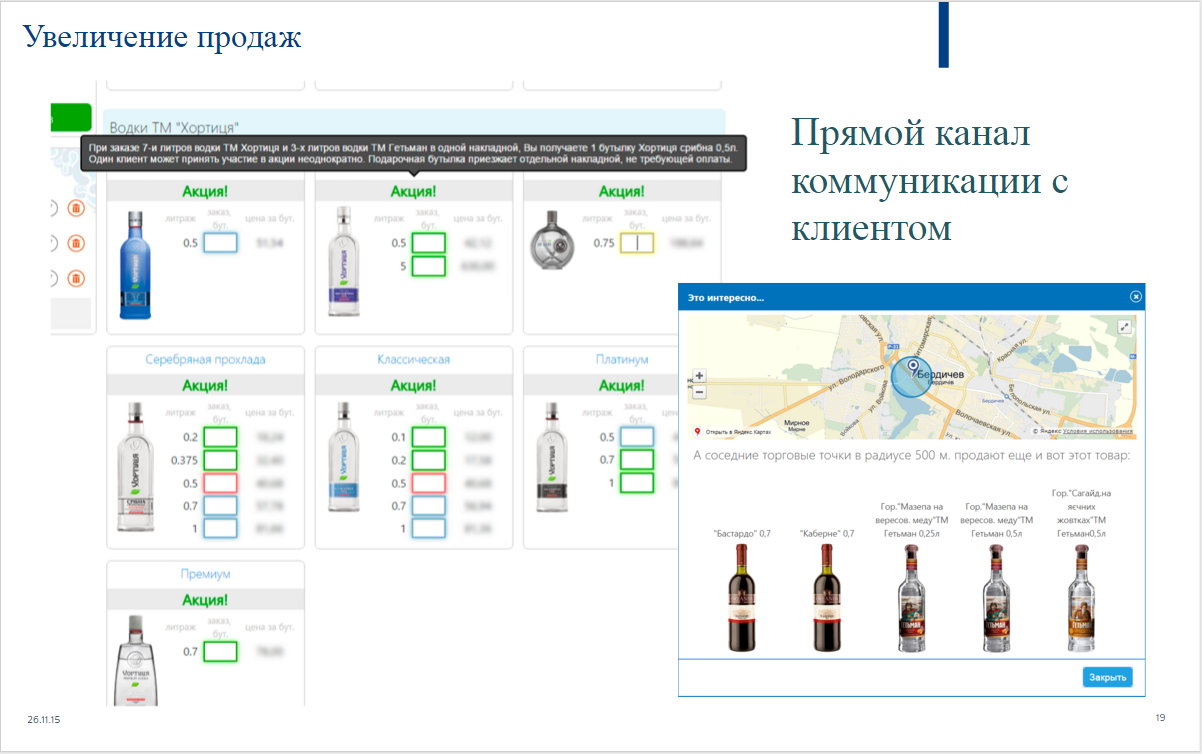
Task: Open the Классическая product title
Action: [413, 359]
